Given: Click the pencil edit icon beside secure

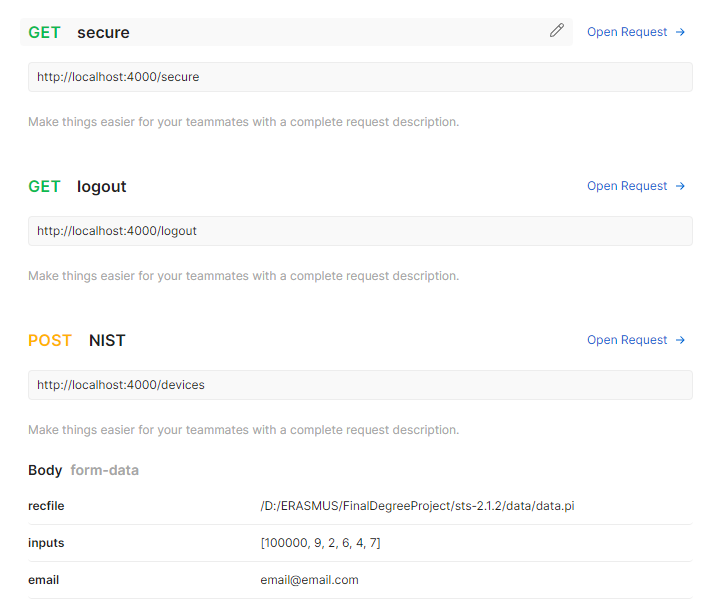Looking at the screenshot, I should tap(557, 31).
